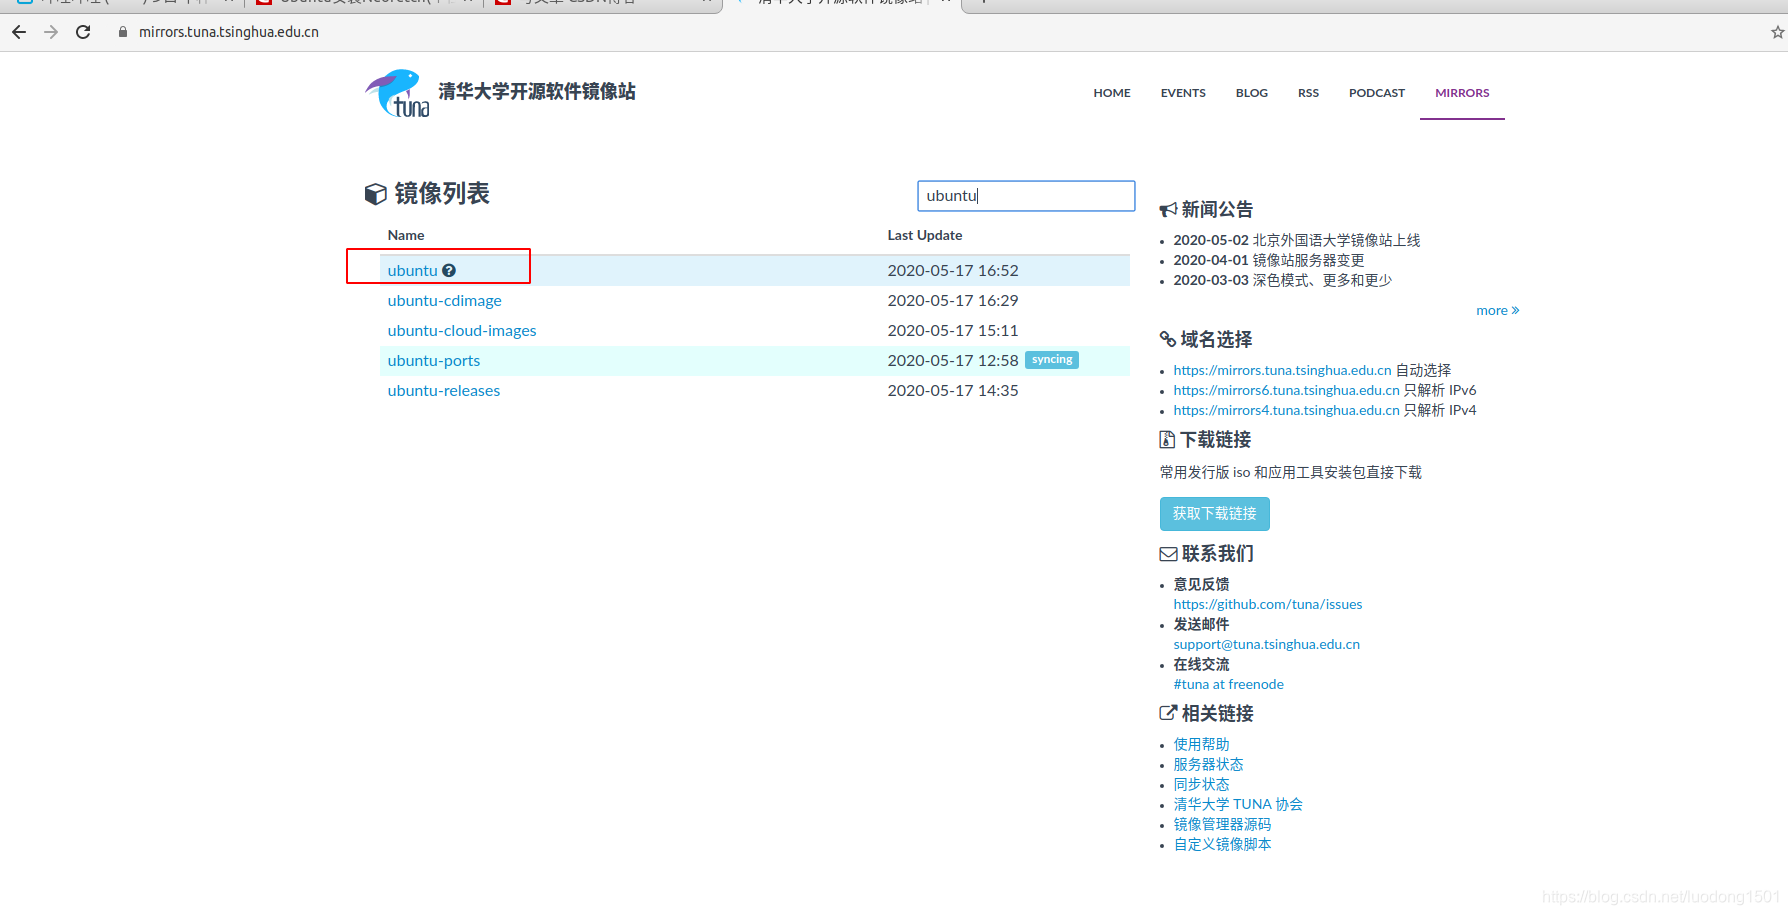
Task: Click the browser forward arrow
Action: [51, 32]
